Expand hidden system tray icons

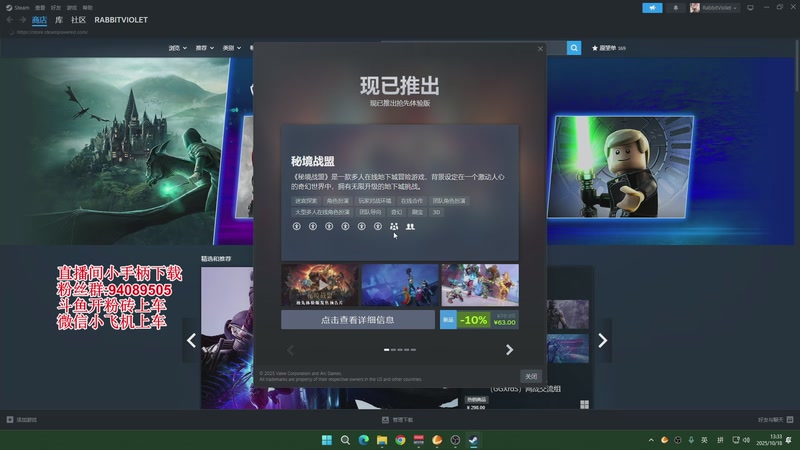coord(651,440)
